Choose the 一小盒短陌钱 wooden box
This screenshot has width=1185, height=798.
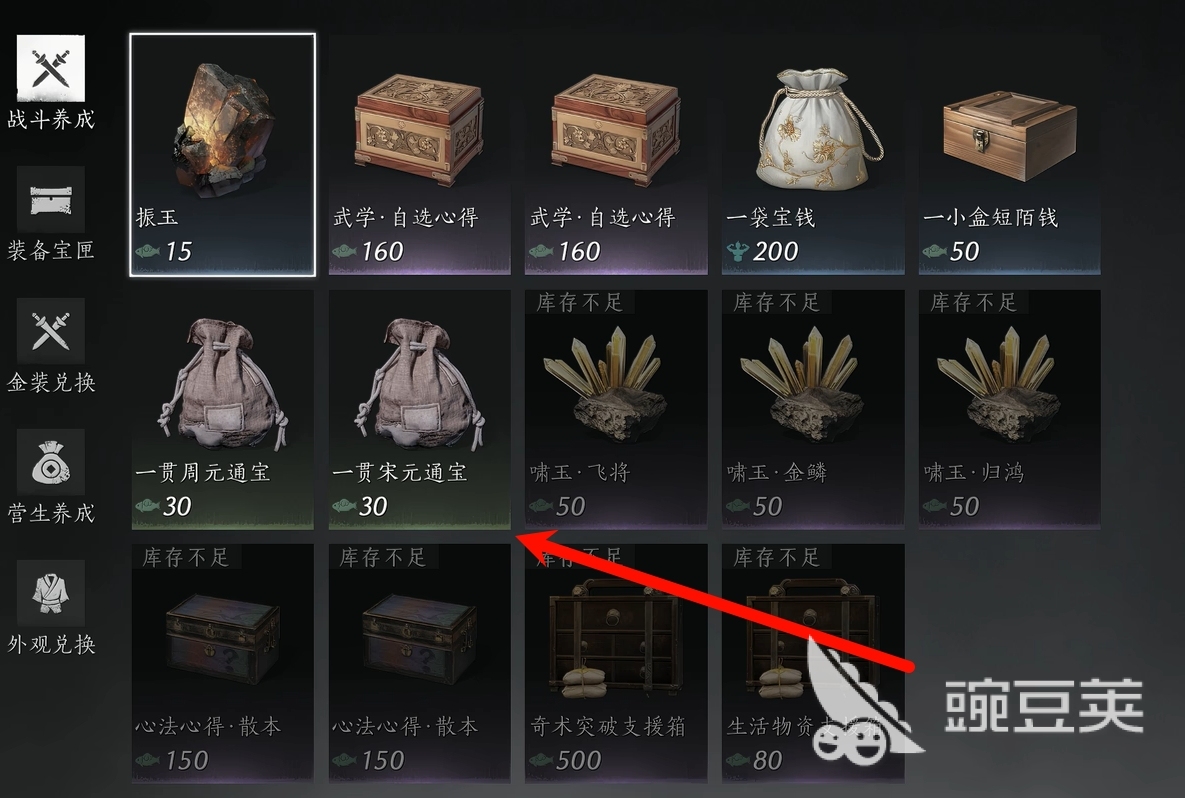[1010, 155]
